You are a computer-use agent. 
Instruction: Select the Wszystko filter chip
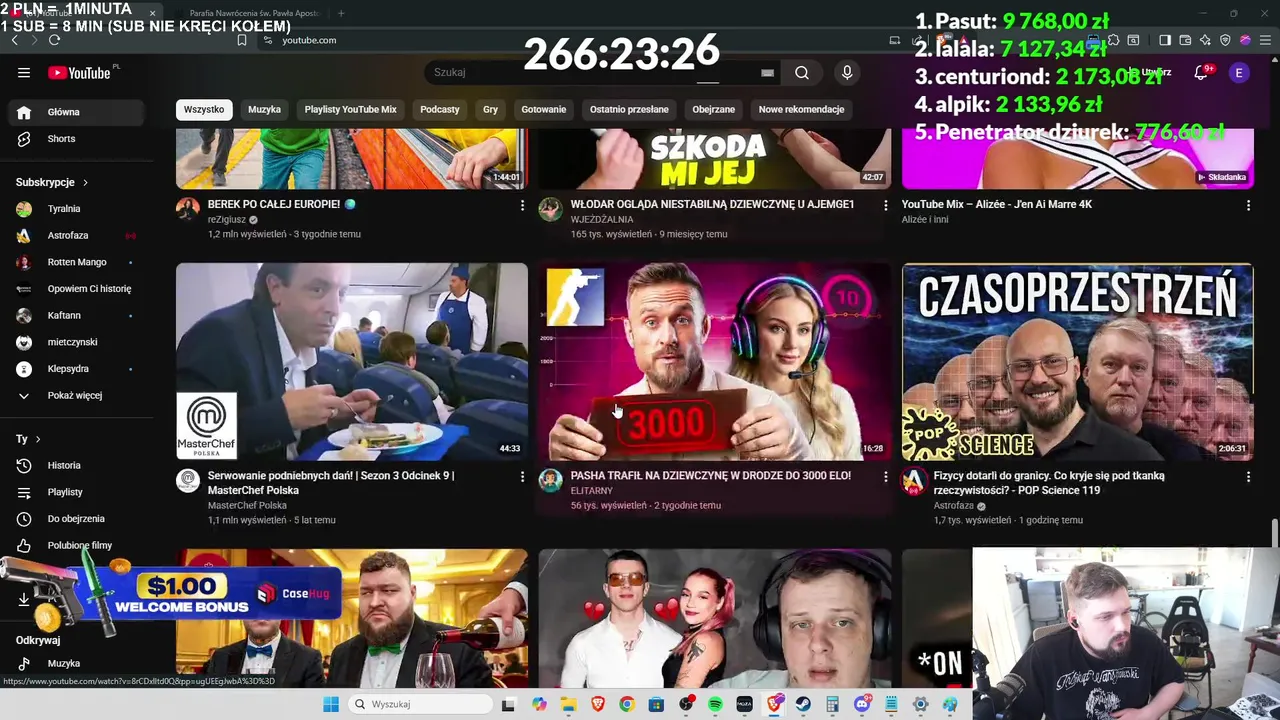point(204,109)
